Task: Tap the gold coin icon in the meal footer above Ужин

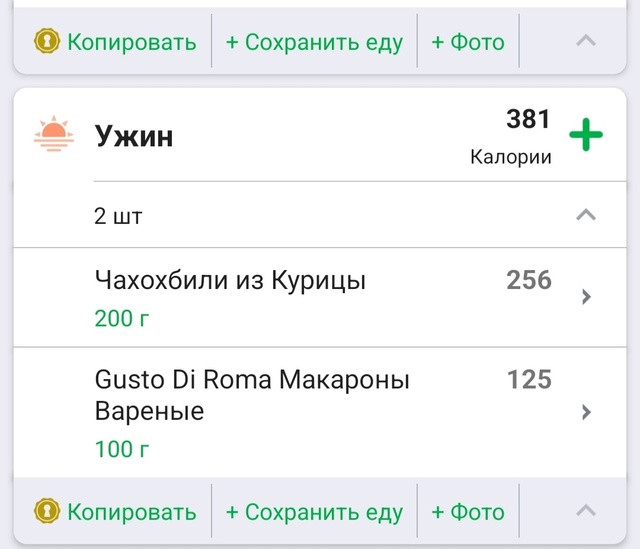Action: 46,42
